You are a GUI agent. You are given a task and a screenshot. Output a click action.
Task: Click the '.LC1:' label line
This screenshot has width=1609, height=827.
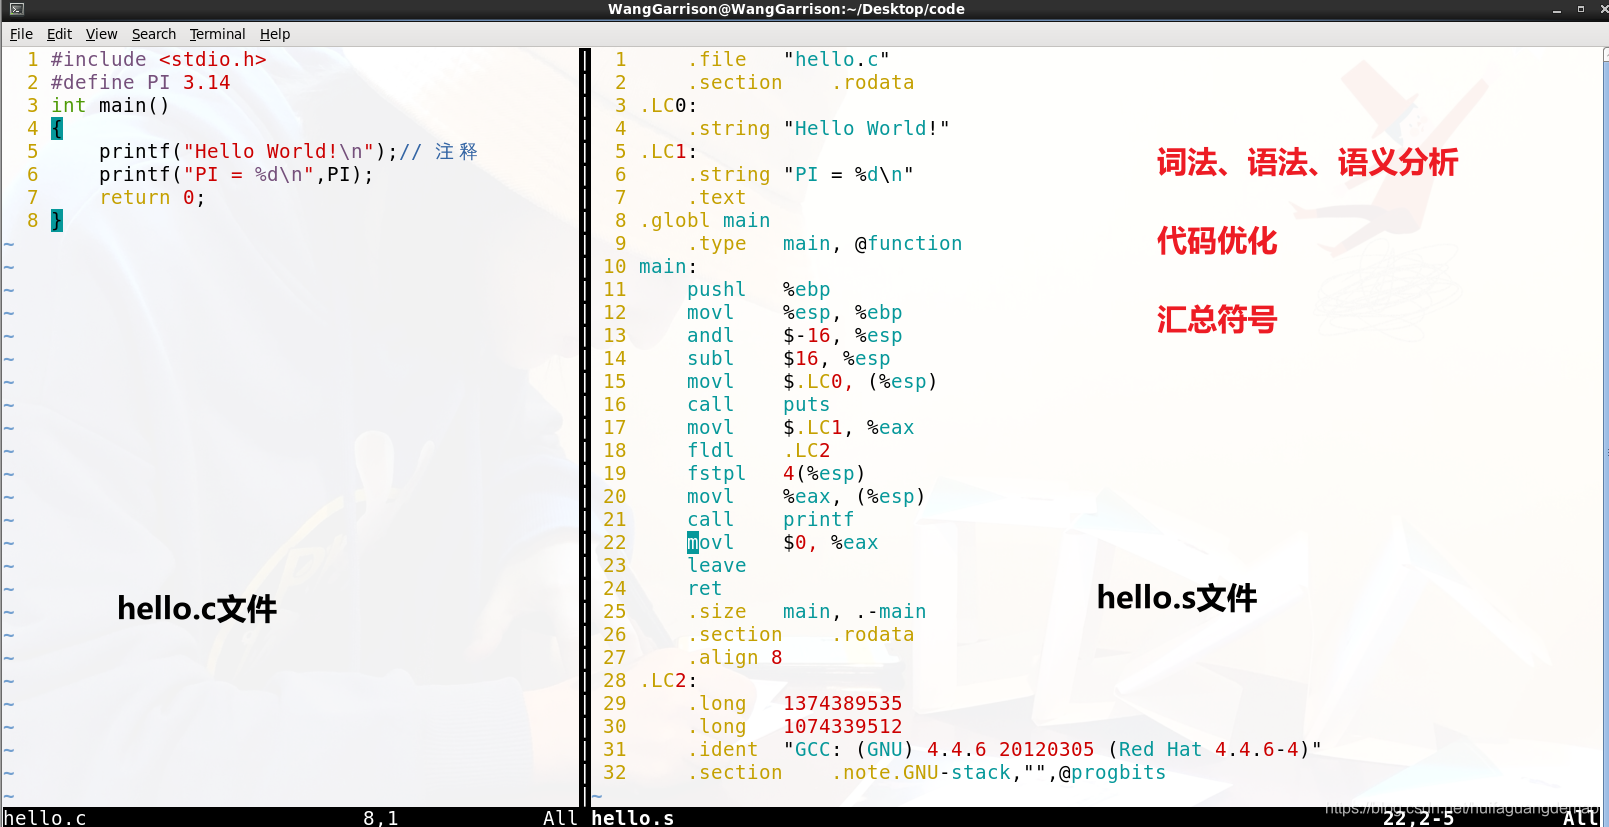(668, 151)
